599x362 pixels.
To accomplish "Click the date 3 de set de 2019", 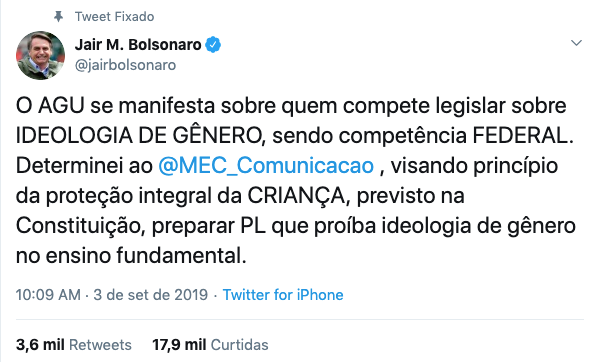I will [151, 295].
